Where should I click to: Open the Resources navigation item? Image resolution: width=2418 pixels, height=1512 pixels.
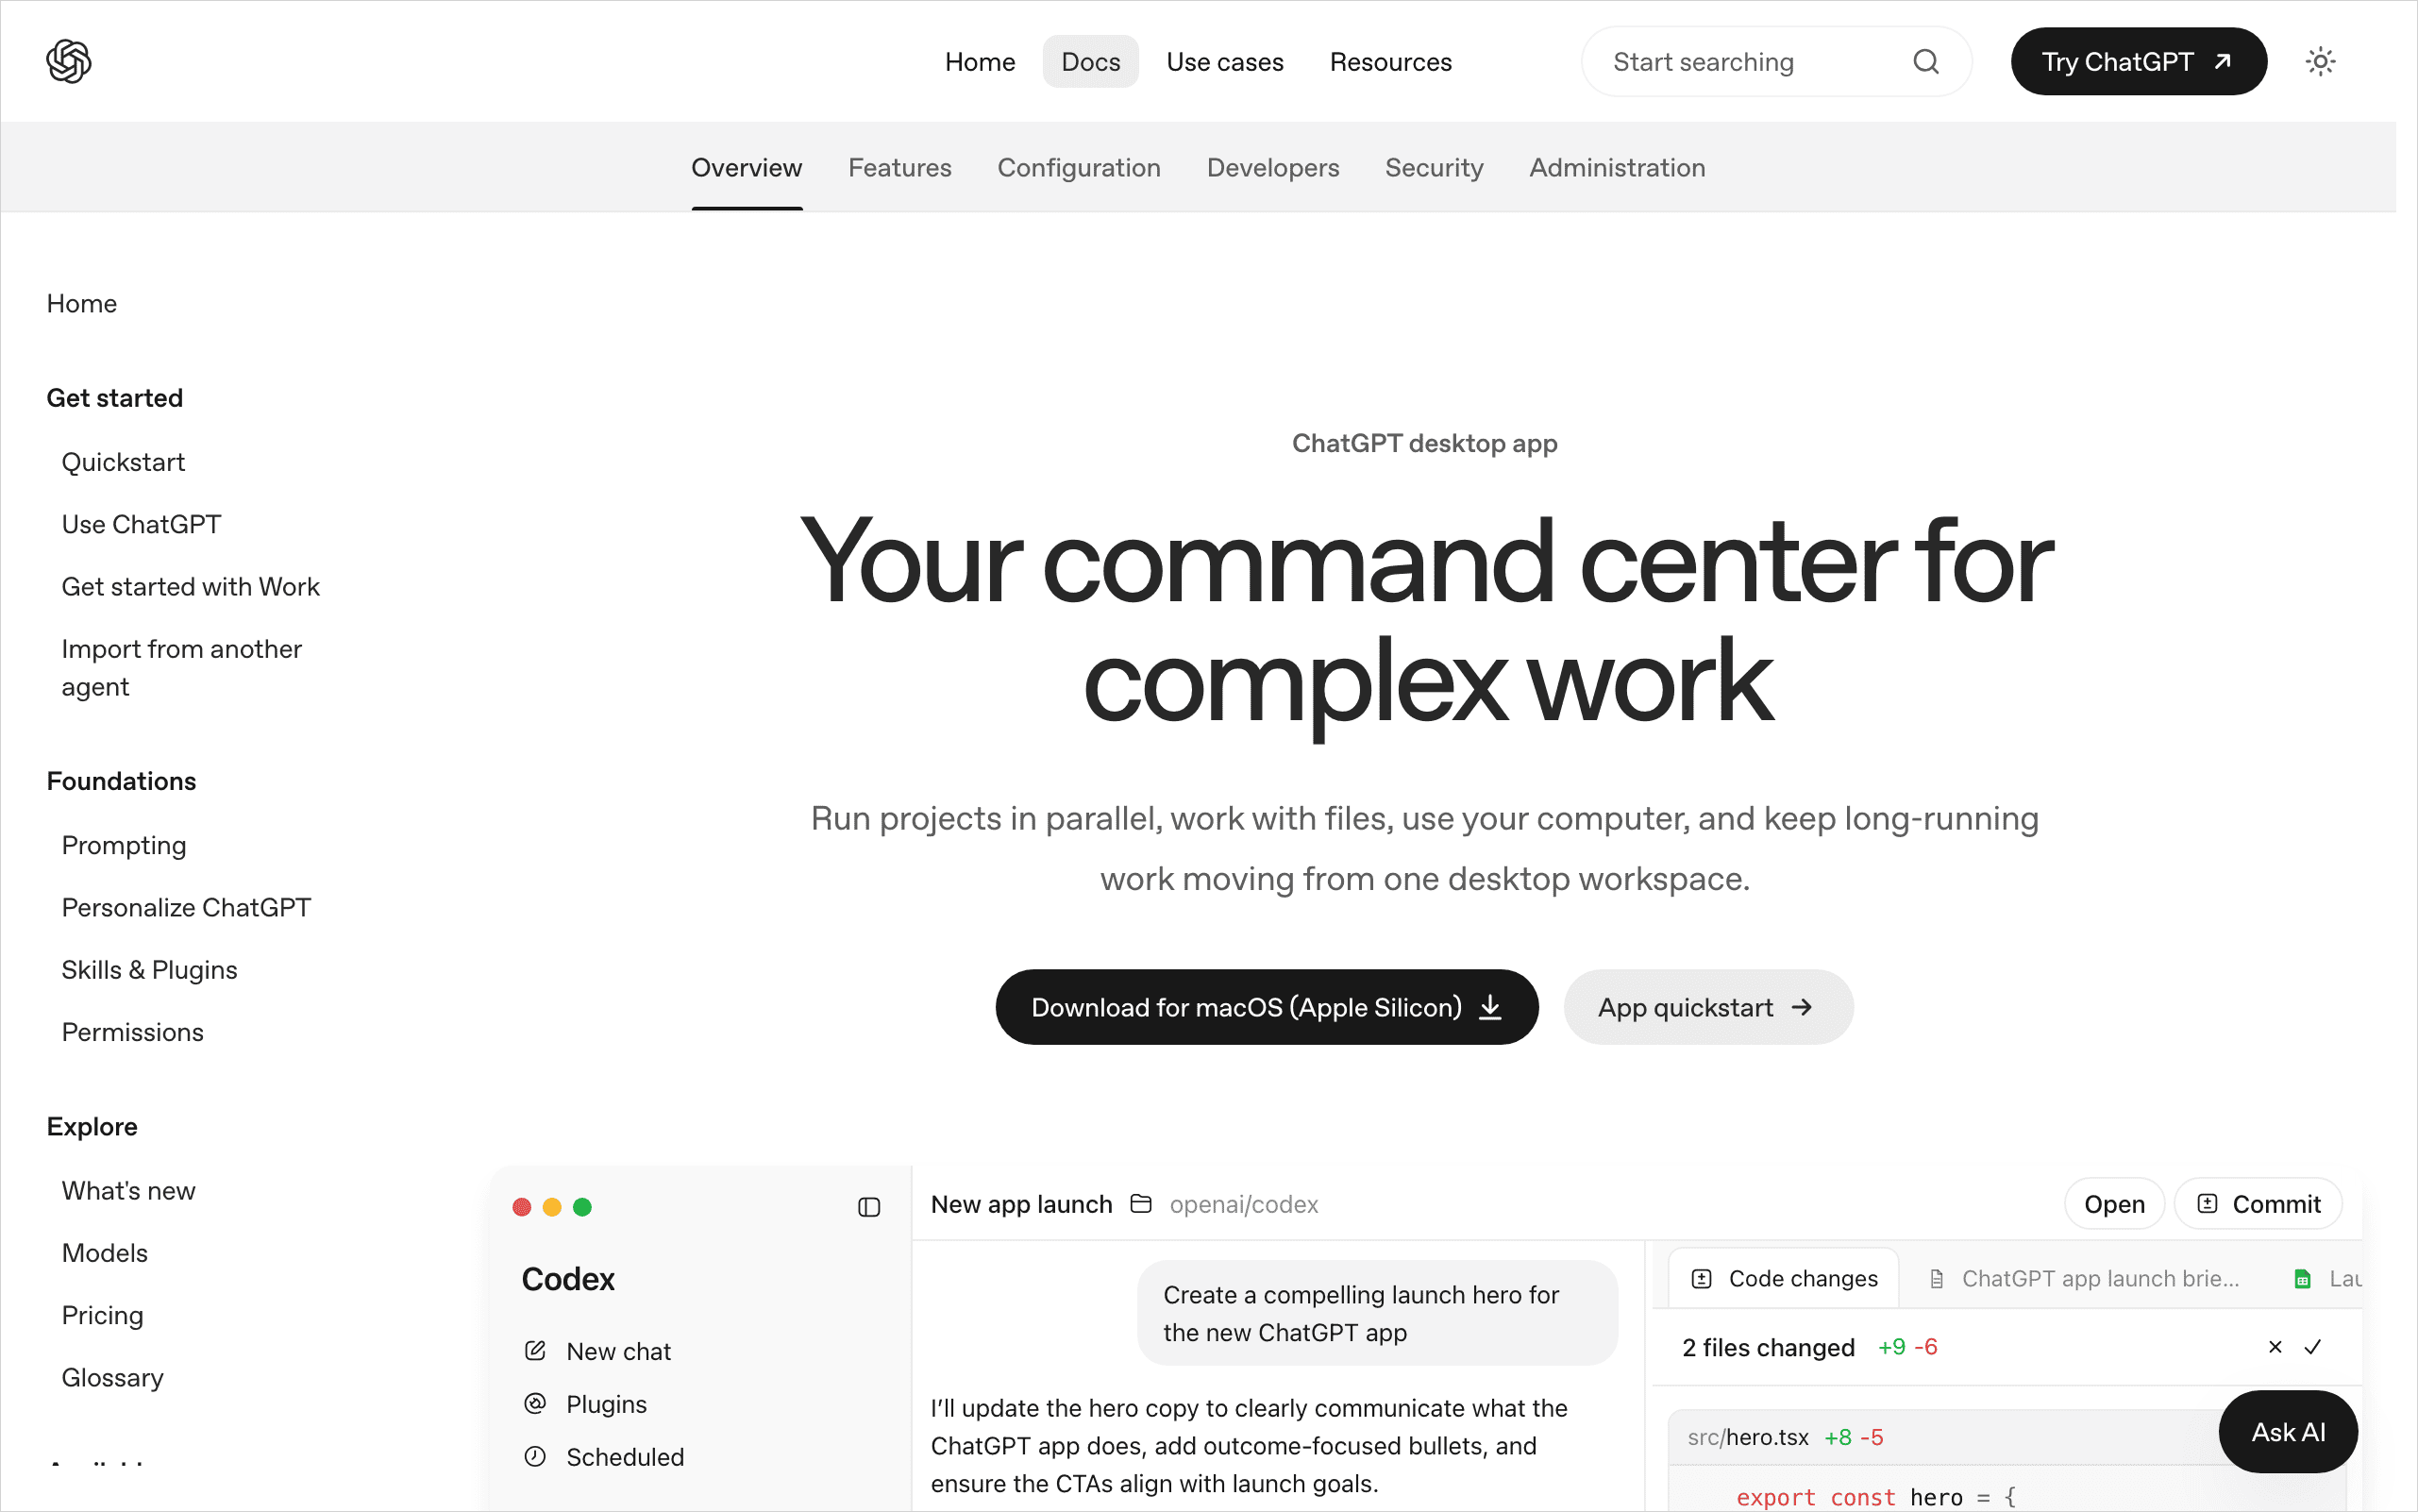[x=1390, y=62]
